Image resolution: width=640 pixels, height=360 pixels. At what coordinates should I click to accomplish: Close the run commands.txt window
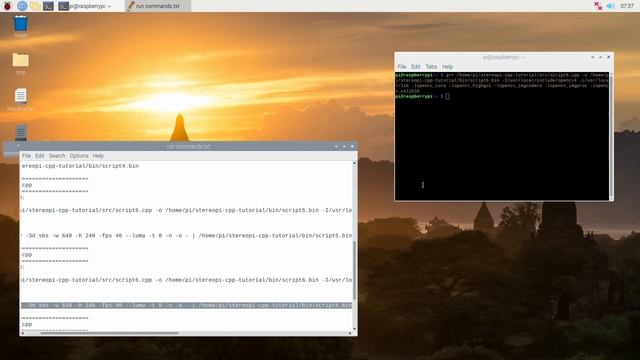[352, 147]
